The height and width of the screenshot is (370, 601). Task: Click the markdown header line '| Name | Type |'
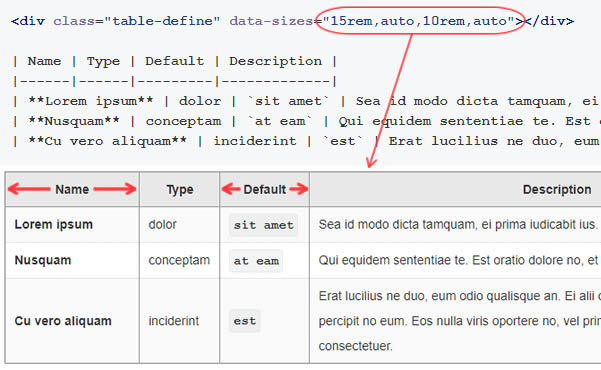pos(175,61)
